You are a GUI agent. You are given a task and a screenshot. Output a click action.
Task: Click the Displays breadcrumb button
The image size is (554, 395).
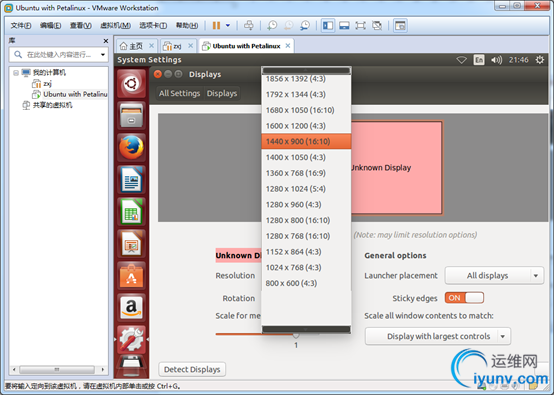(222, 93)
